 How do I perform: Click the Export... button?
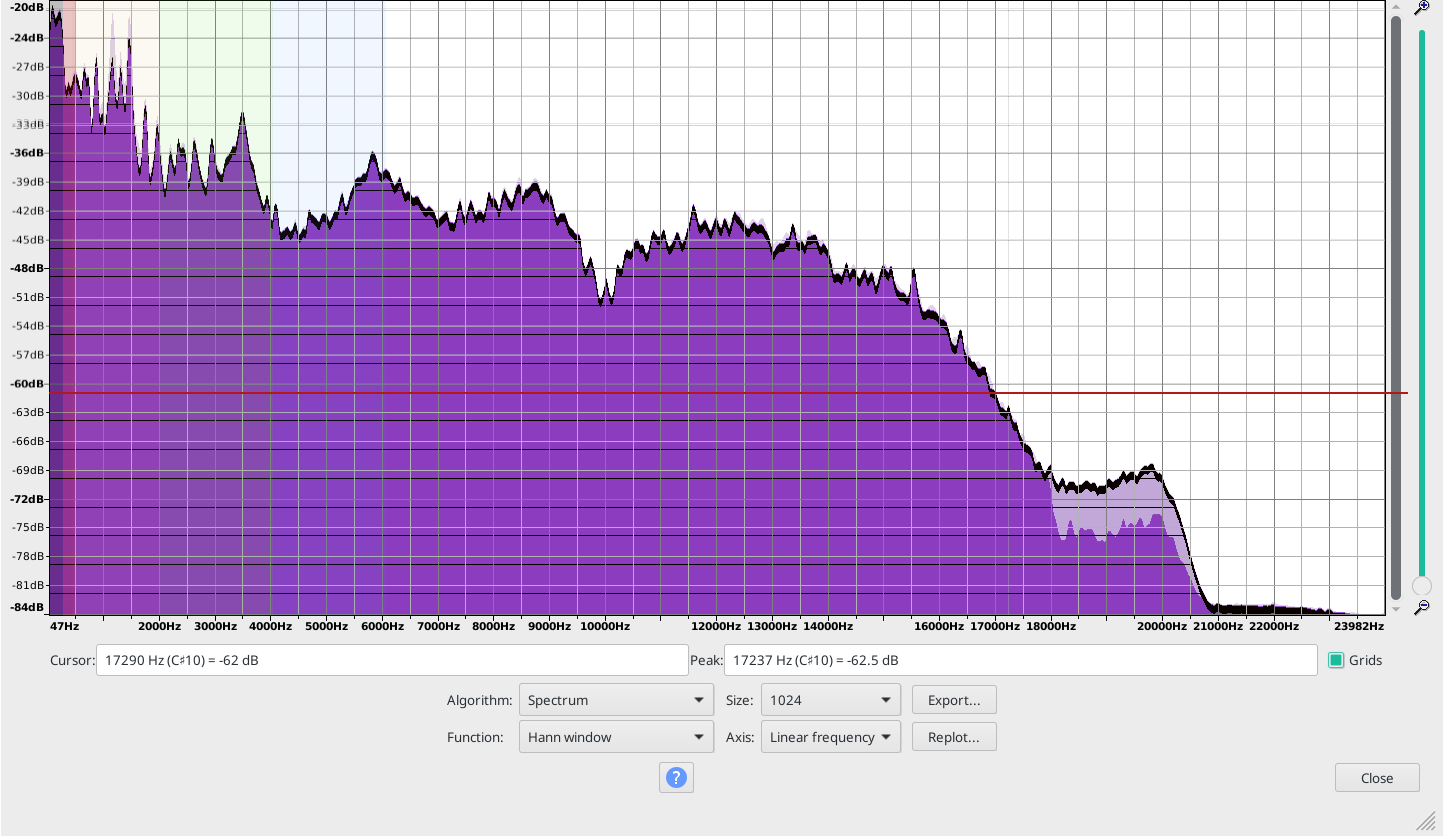(x=954, y=700)
